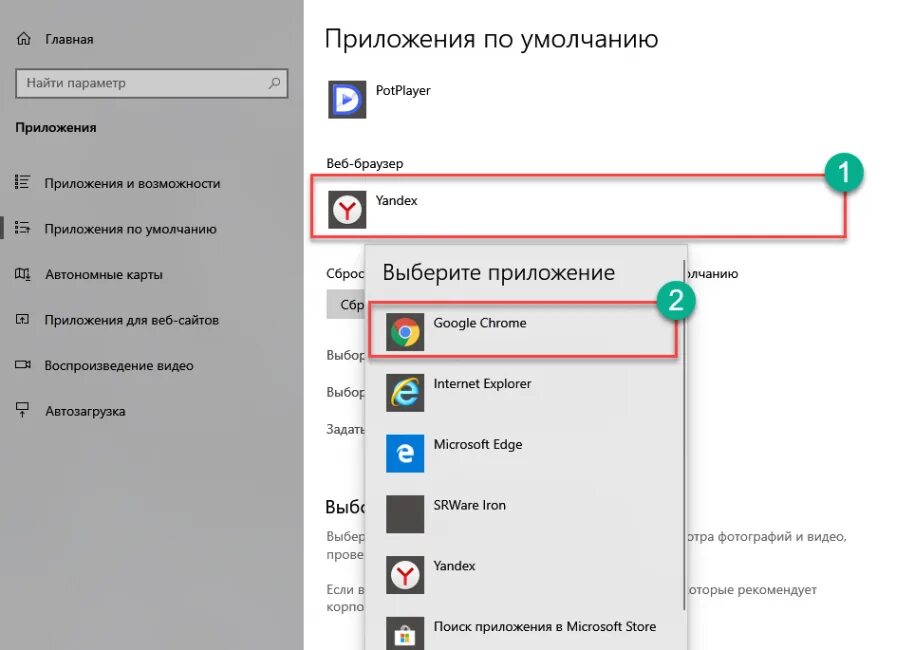This screenshot has width=914, height=650.
Task: Click the Internet Explorer icon in popup
Action: (x=405, y=392)
